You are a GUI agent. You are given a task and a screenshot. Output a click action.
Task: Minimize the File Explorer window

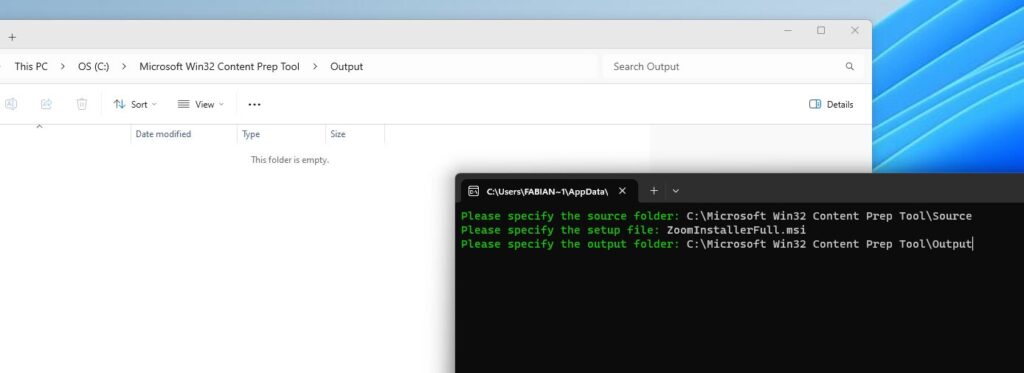click(788, 31)
